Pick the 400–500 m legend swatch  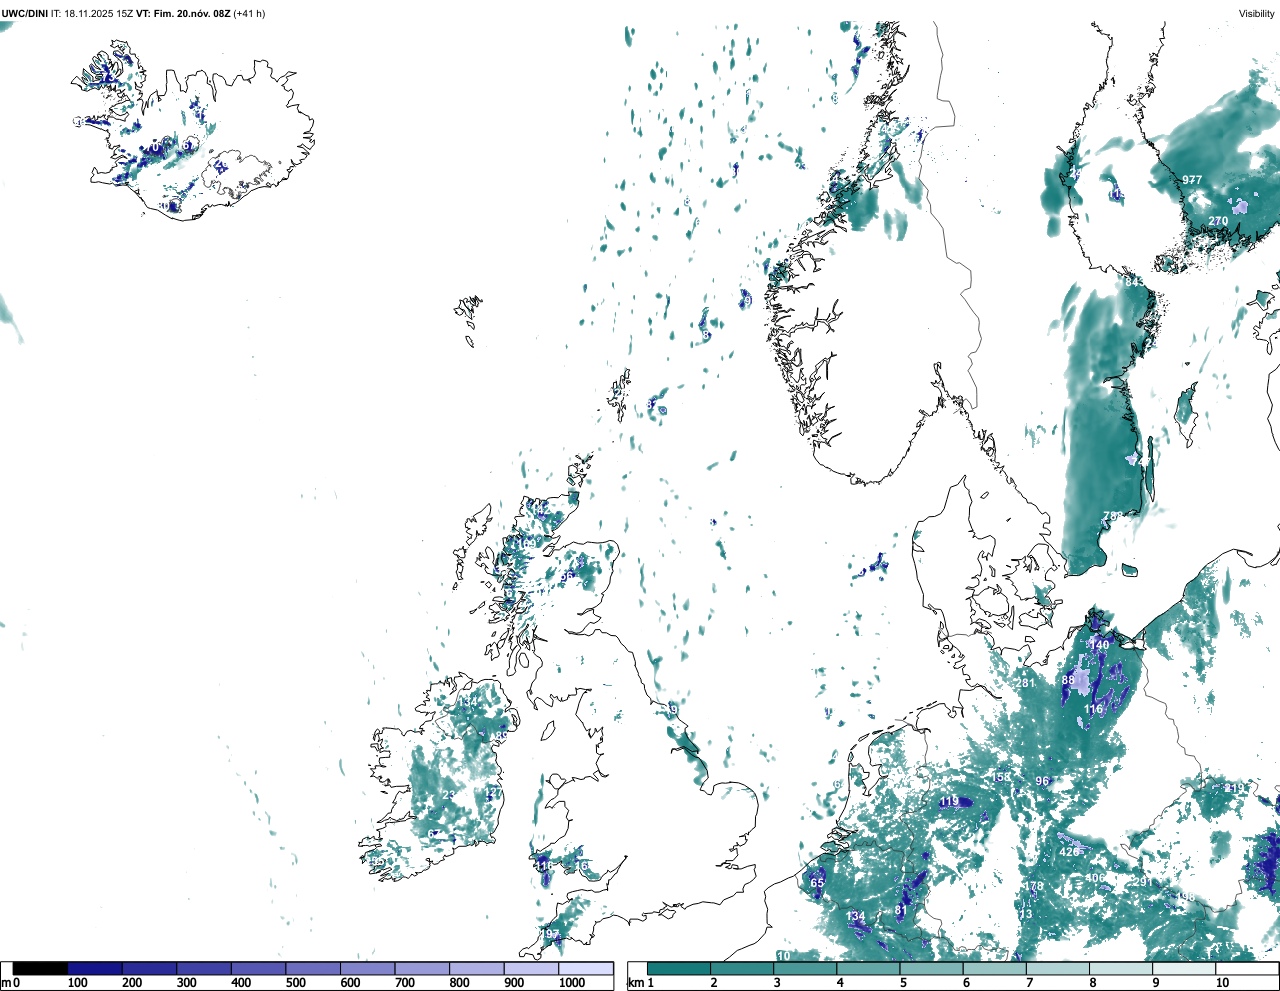click(259, 968)
